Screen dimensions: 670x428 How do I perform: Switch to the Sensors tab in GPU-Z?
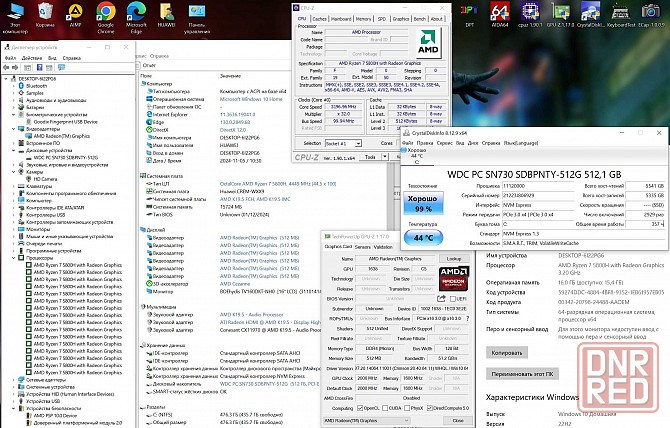click(x=363, y=247)
